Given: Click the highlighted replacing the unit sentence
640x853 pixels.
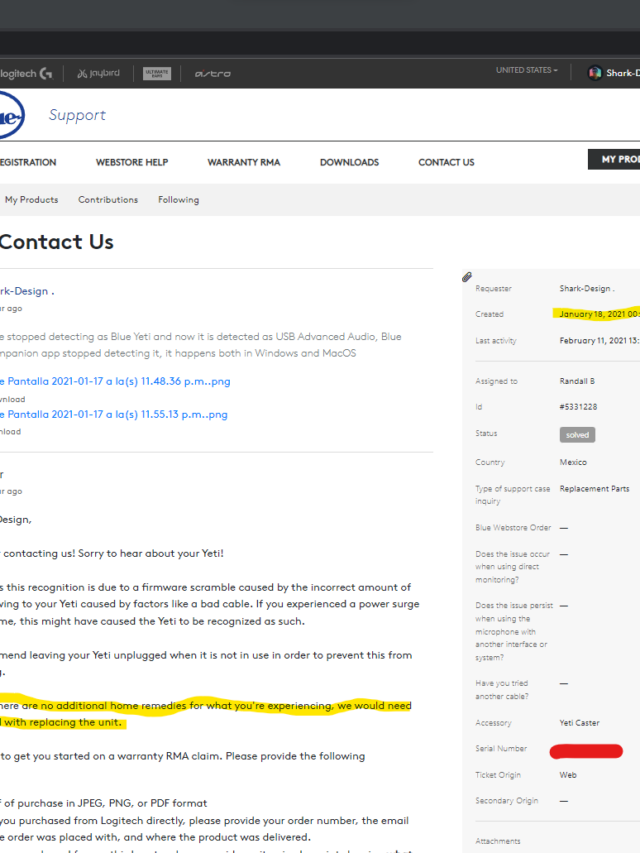Looking at the screenshot, I should (206, 714).
